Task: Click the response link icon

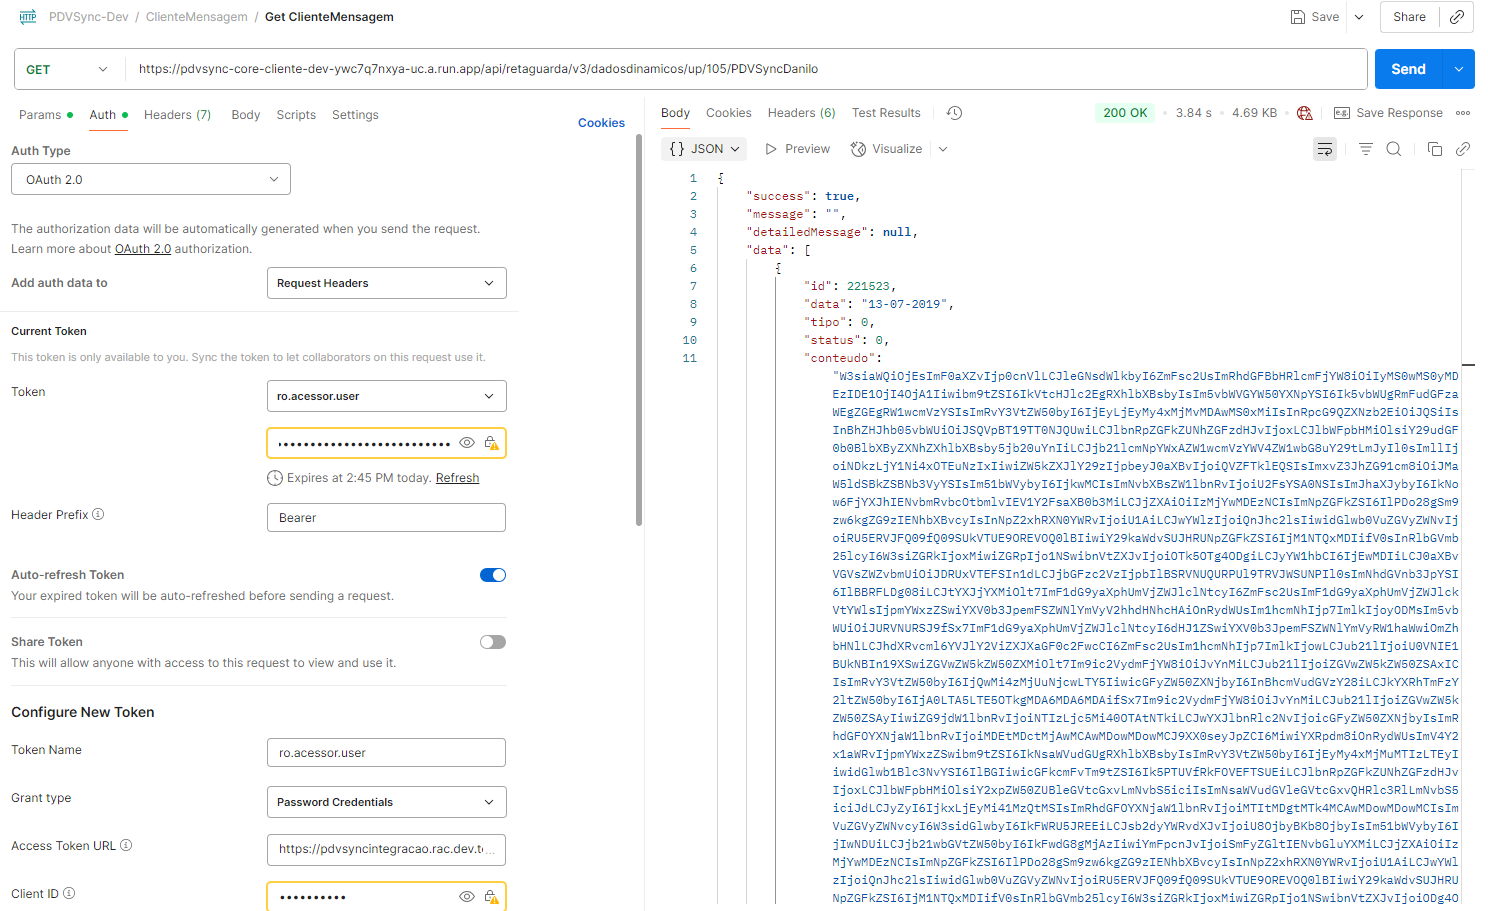Action: [x=1463, y=149]
